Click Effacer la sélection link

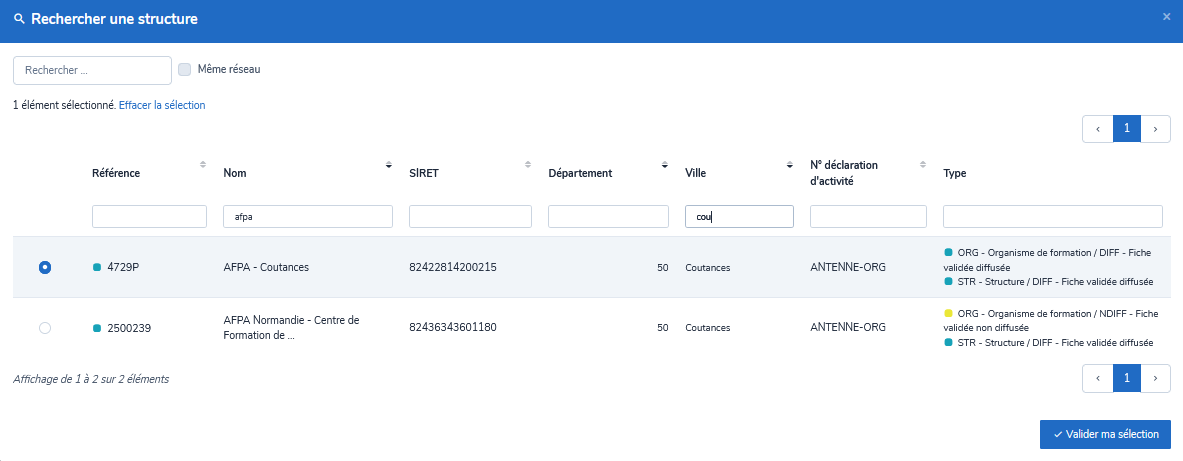pyautogui.click(x=162, y=106)
